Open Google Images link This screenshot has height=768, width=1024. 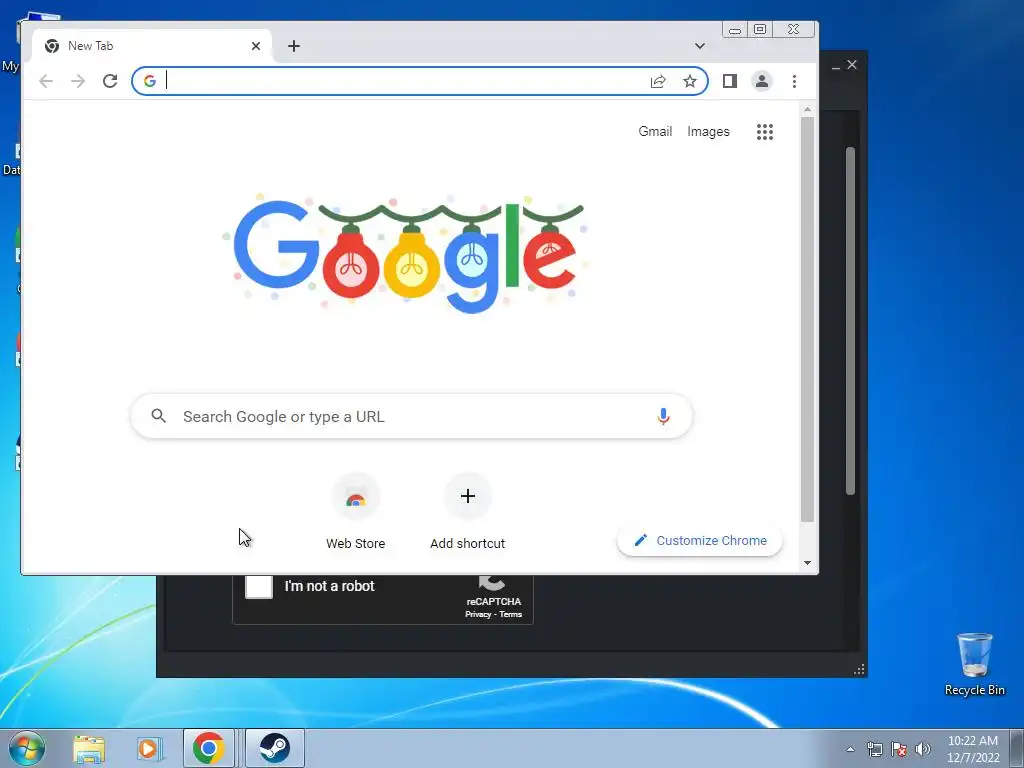(708, 131)
